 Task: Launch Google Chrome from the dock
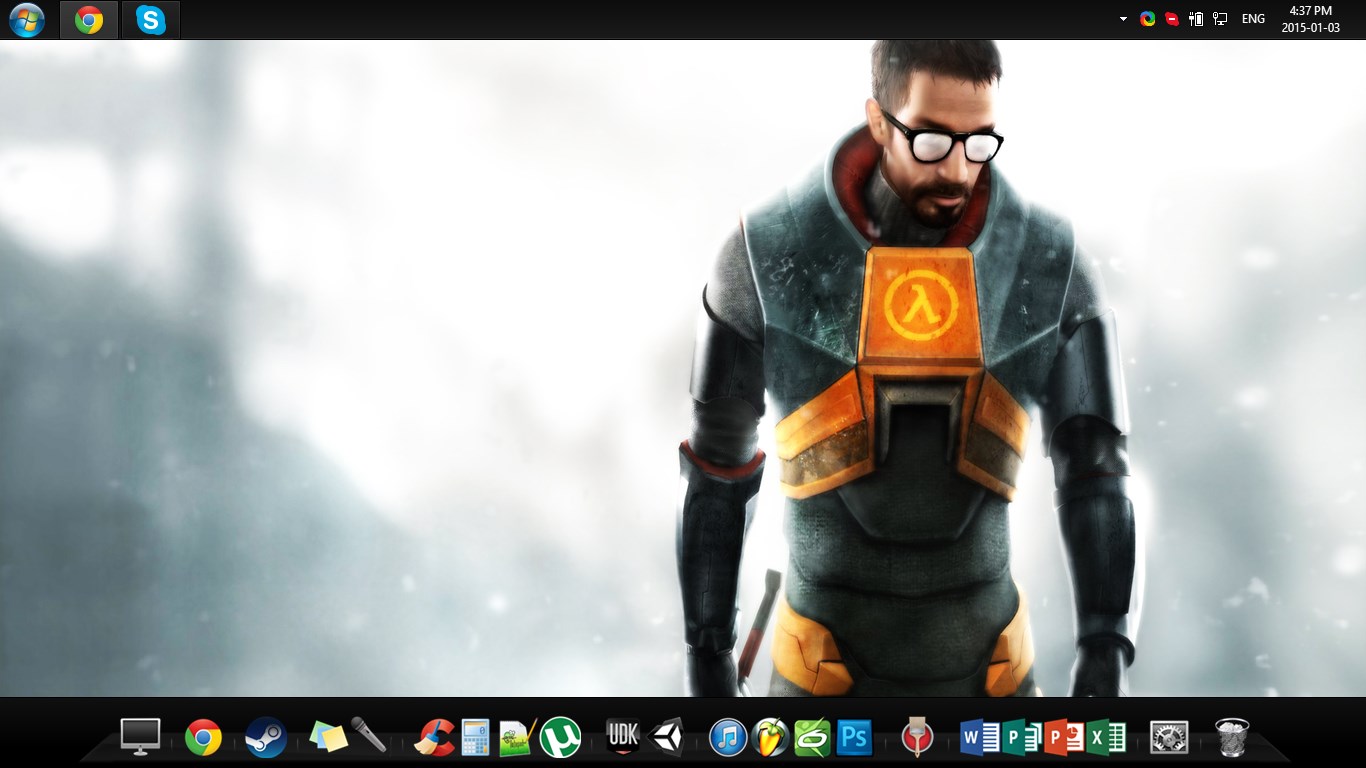tap(203, 738)
